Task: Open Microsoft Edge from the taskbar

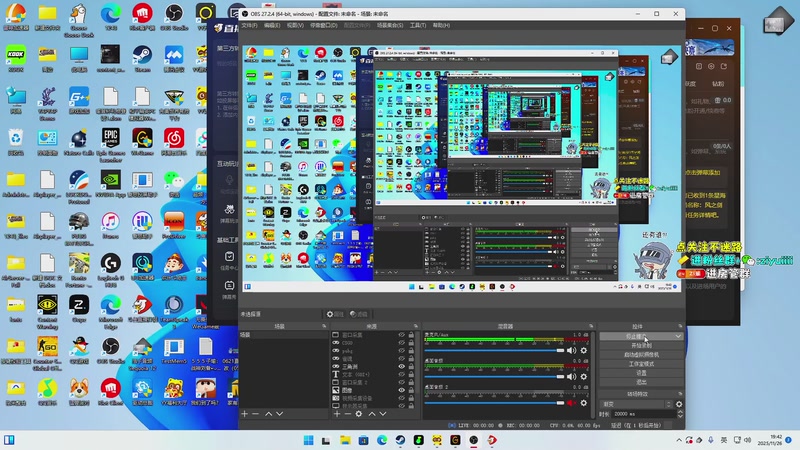Action: coord(382,440)
